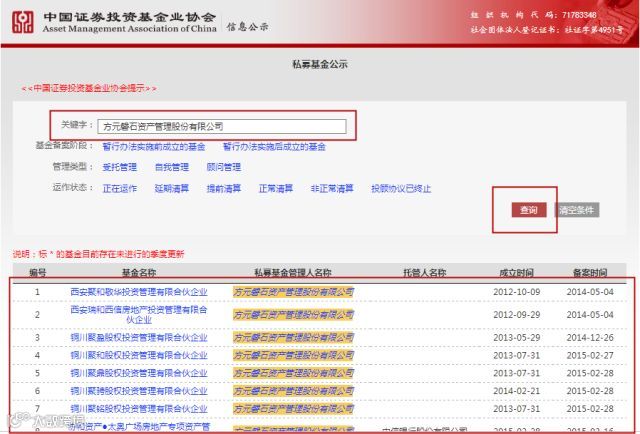Click the 编号 column header
This screenshot has height=434, width=640.
(x=38, y=272)
